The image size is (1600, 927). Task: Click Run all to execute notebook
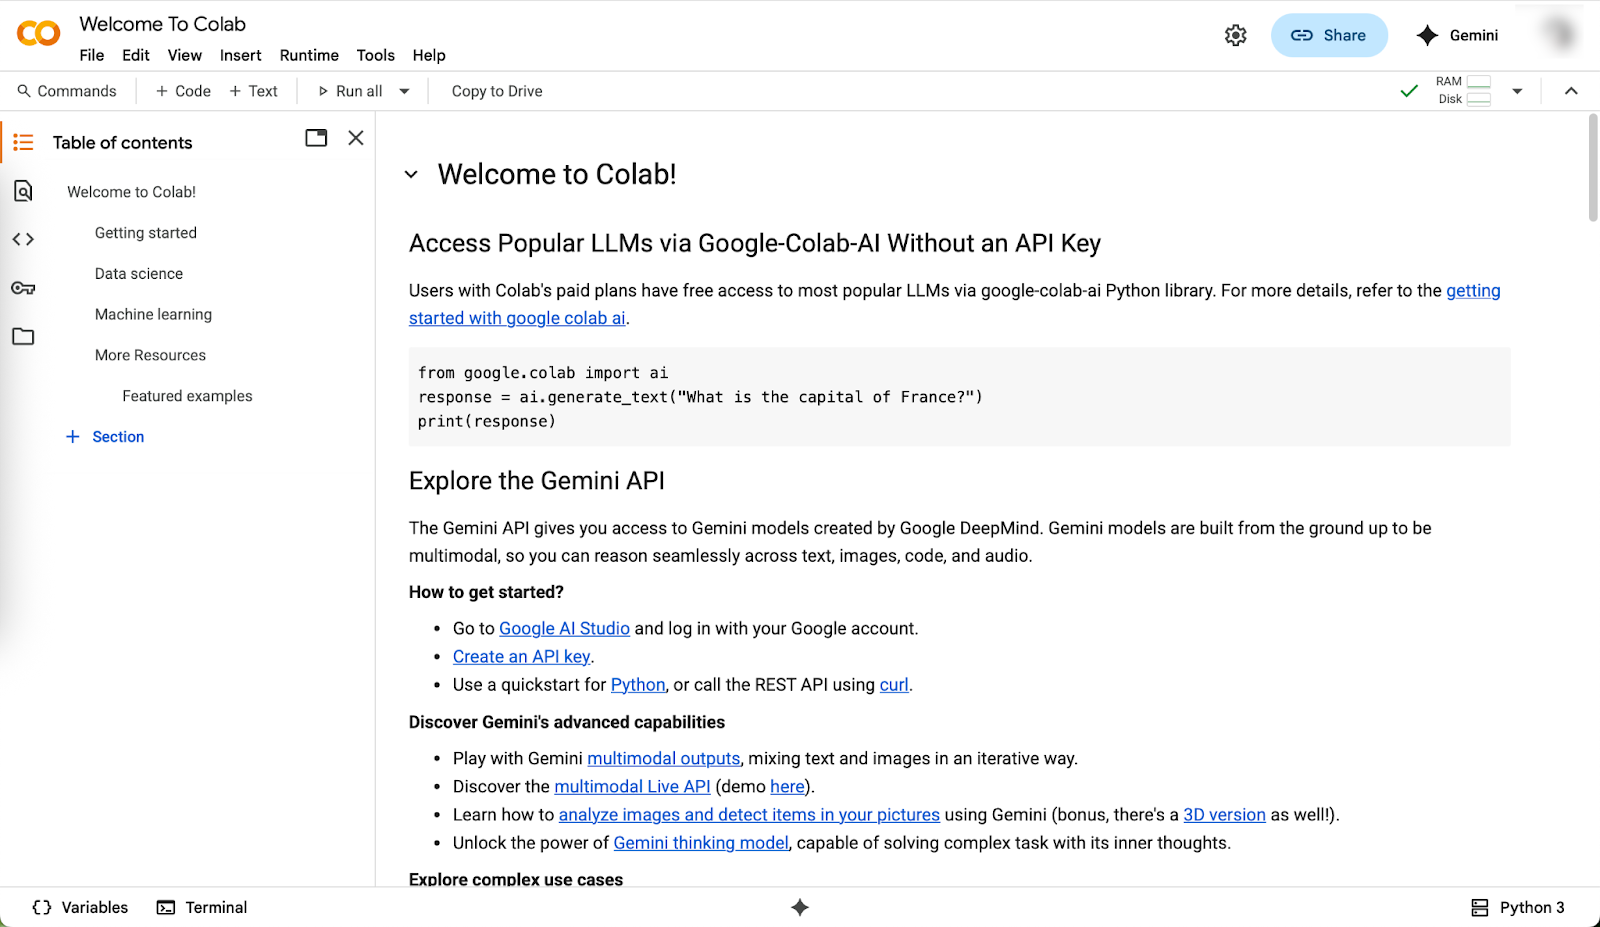coord(350,91)
